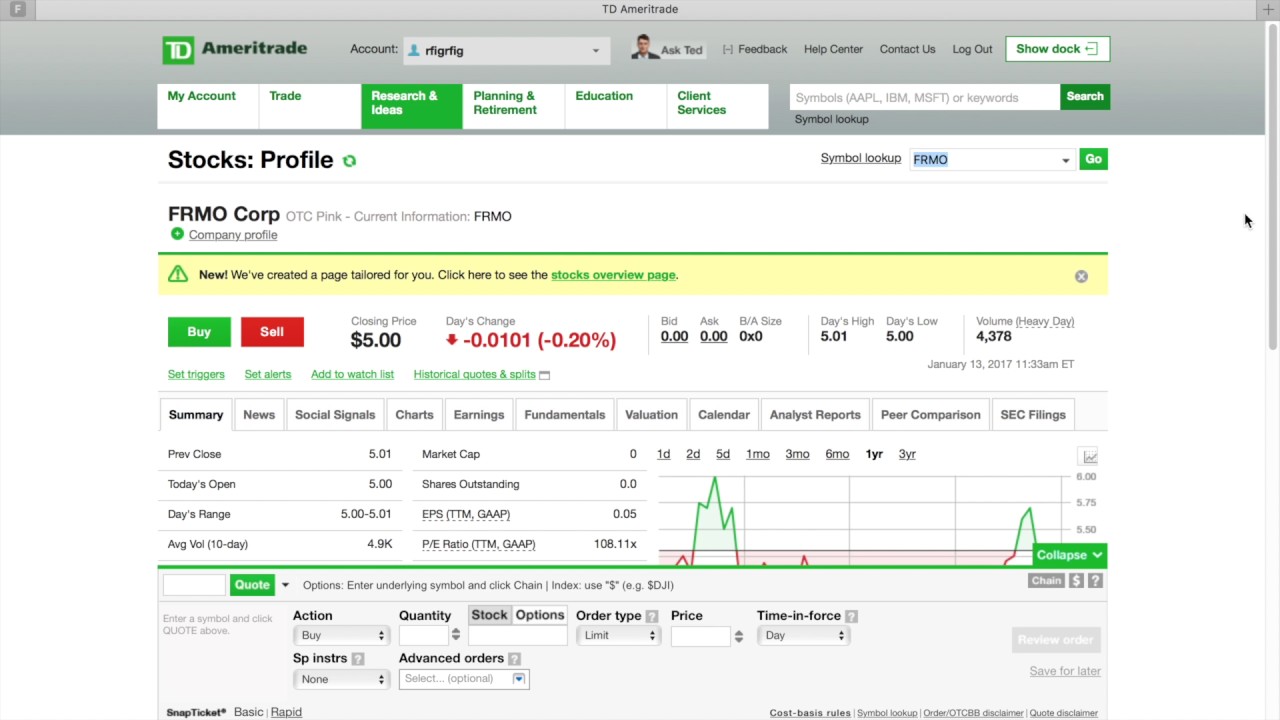Open help icon next to Advanced orders

click(x=514, y=659)
